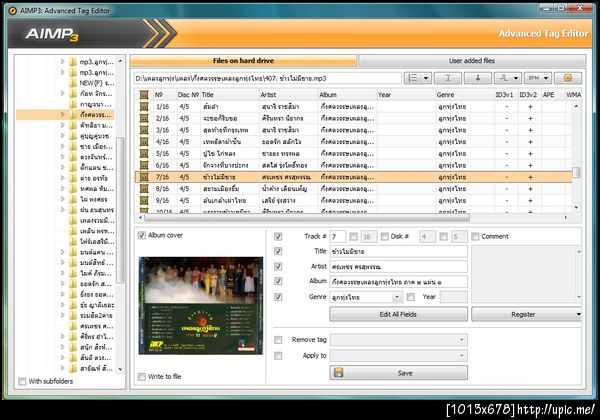
Task: Uncheck the Artist field checkbox
Action: pos(278,266)
